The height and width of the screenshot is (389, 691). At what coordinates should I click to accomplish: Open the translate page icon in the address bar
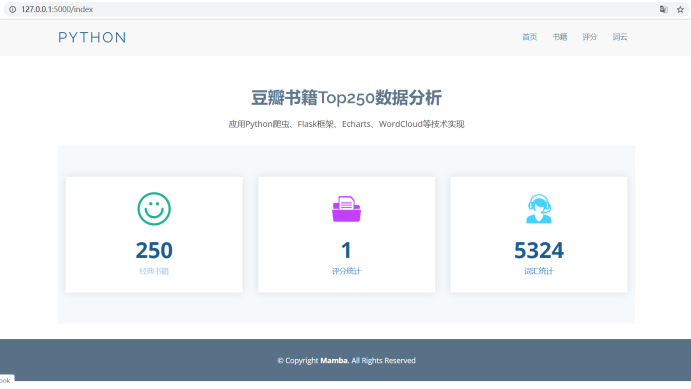(x=663, y=9)
